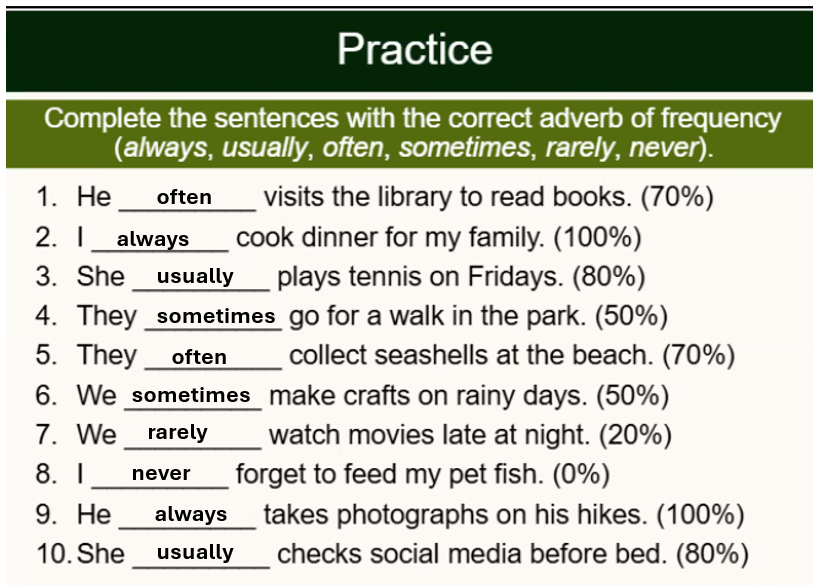Select the "rarely" answer in sentence 7
This screenshot has width=826, height=585.
pos(177,433)
